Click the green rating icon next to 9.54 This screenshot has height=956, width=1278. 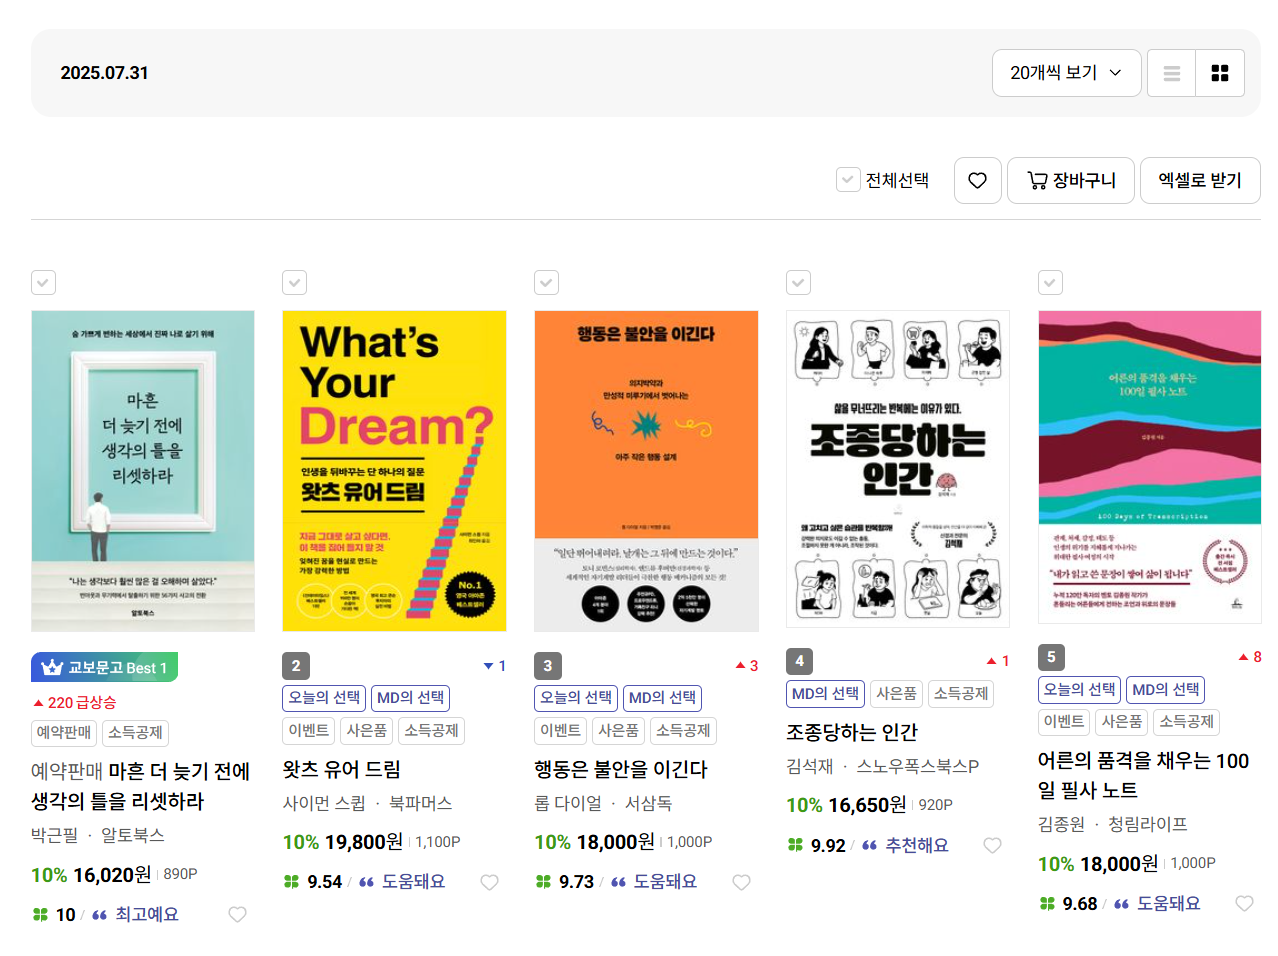pyautogui.click(x=292, y=881)
